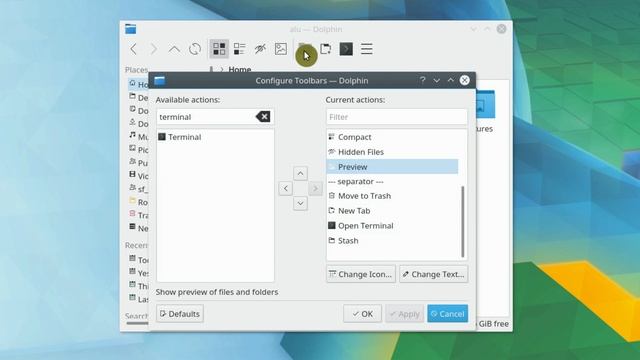
Task: Select New Tab in current actions
Action: 393,211
